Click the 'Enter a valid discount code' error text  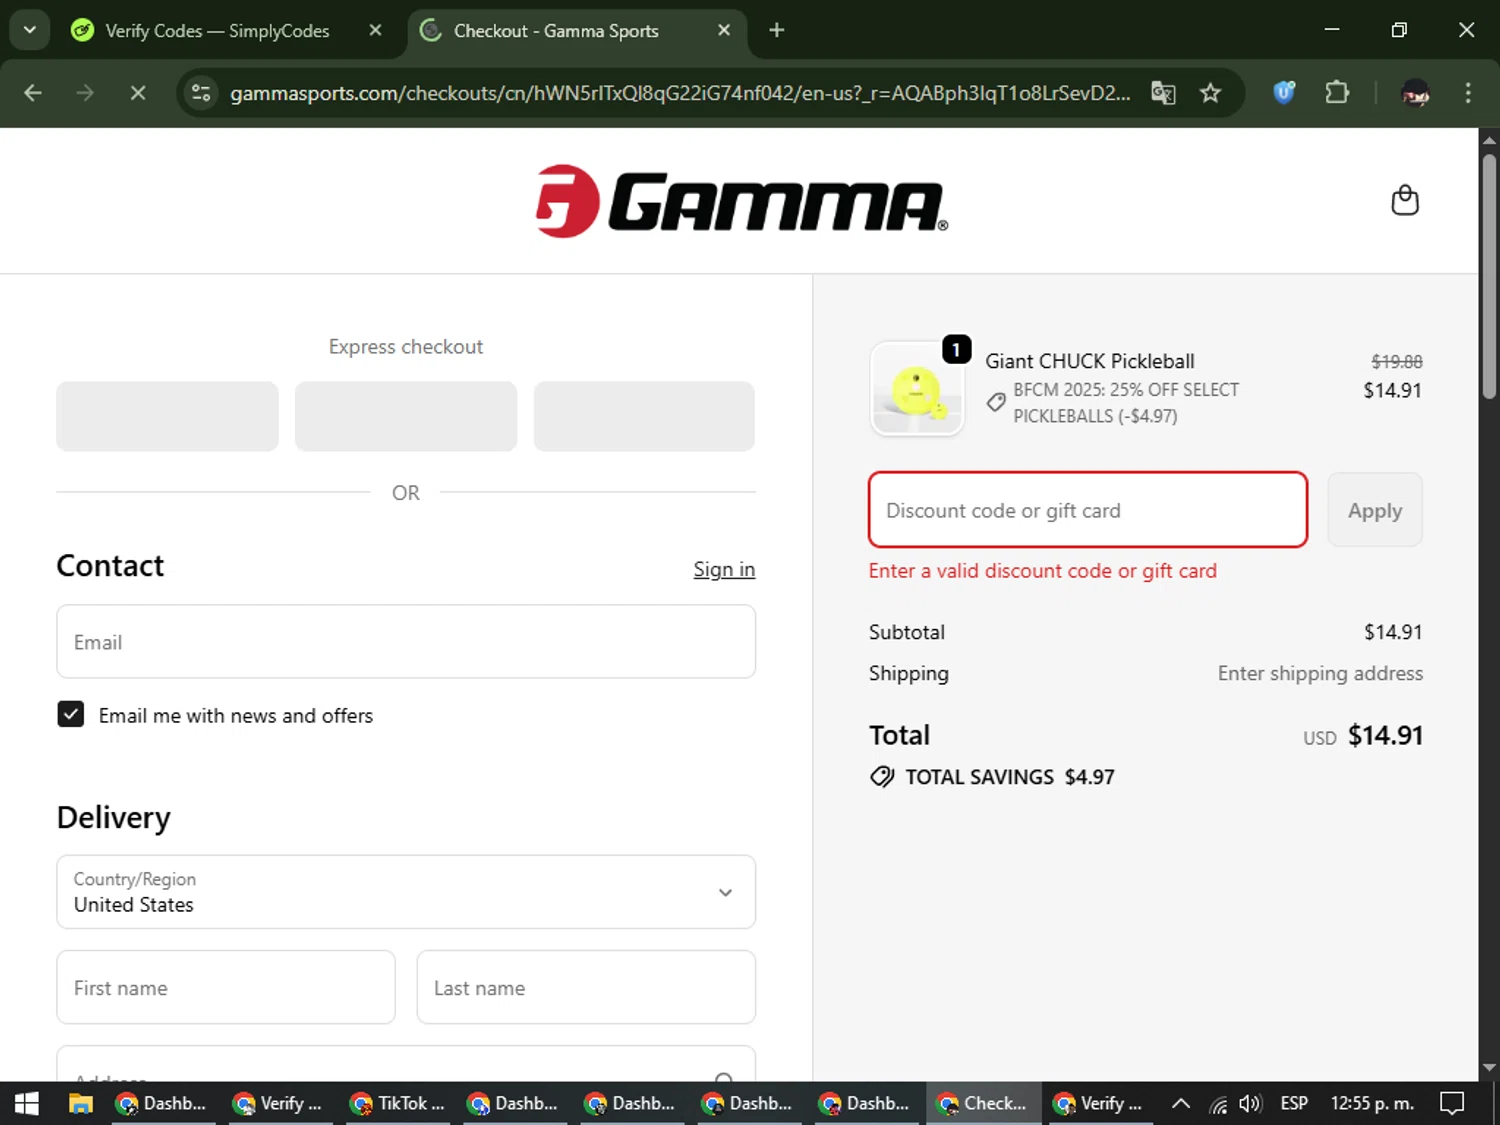pyautogui.click(x=1043, y=571)
